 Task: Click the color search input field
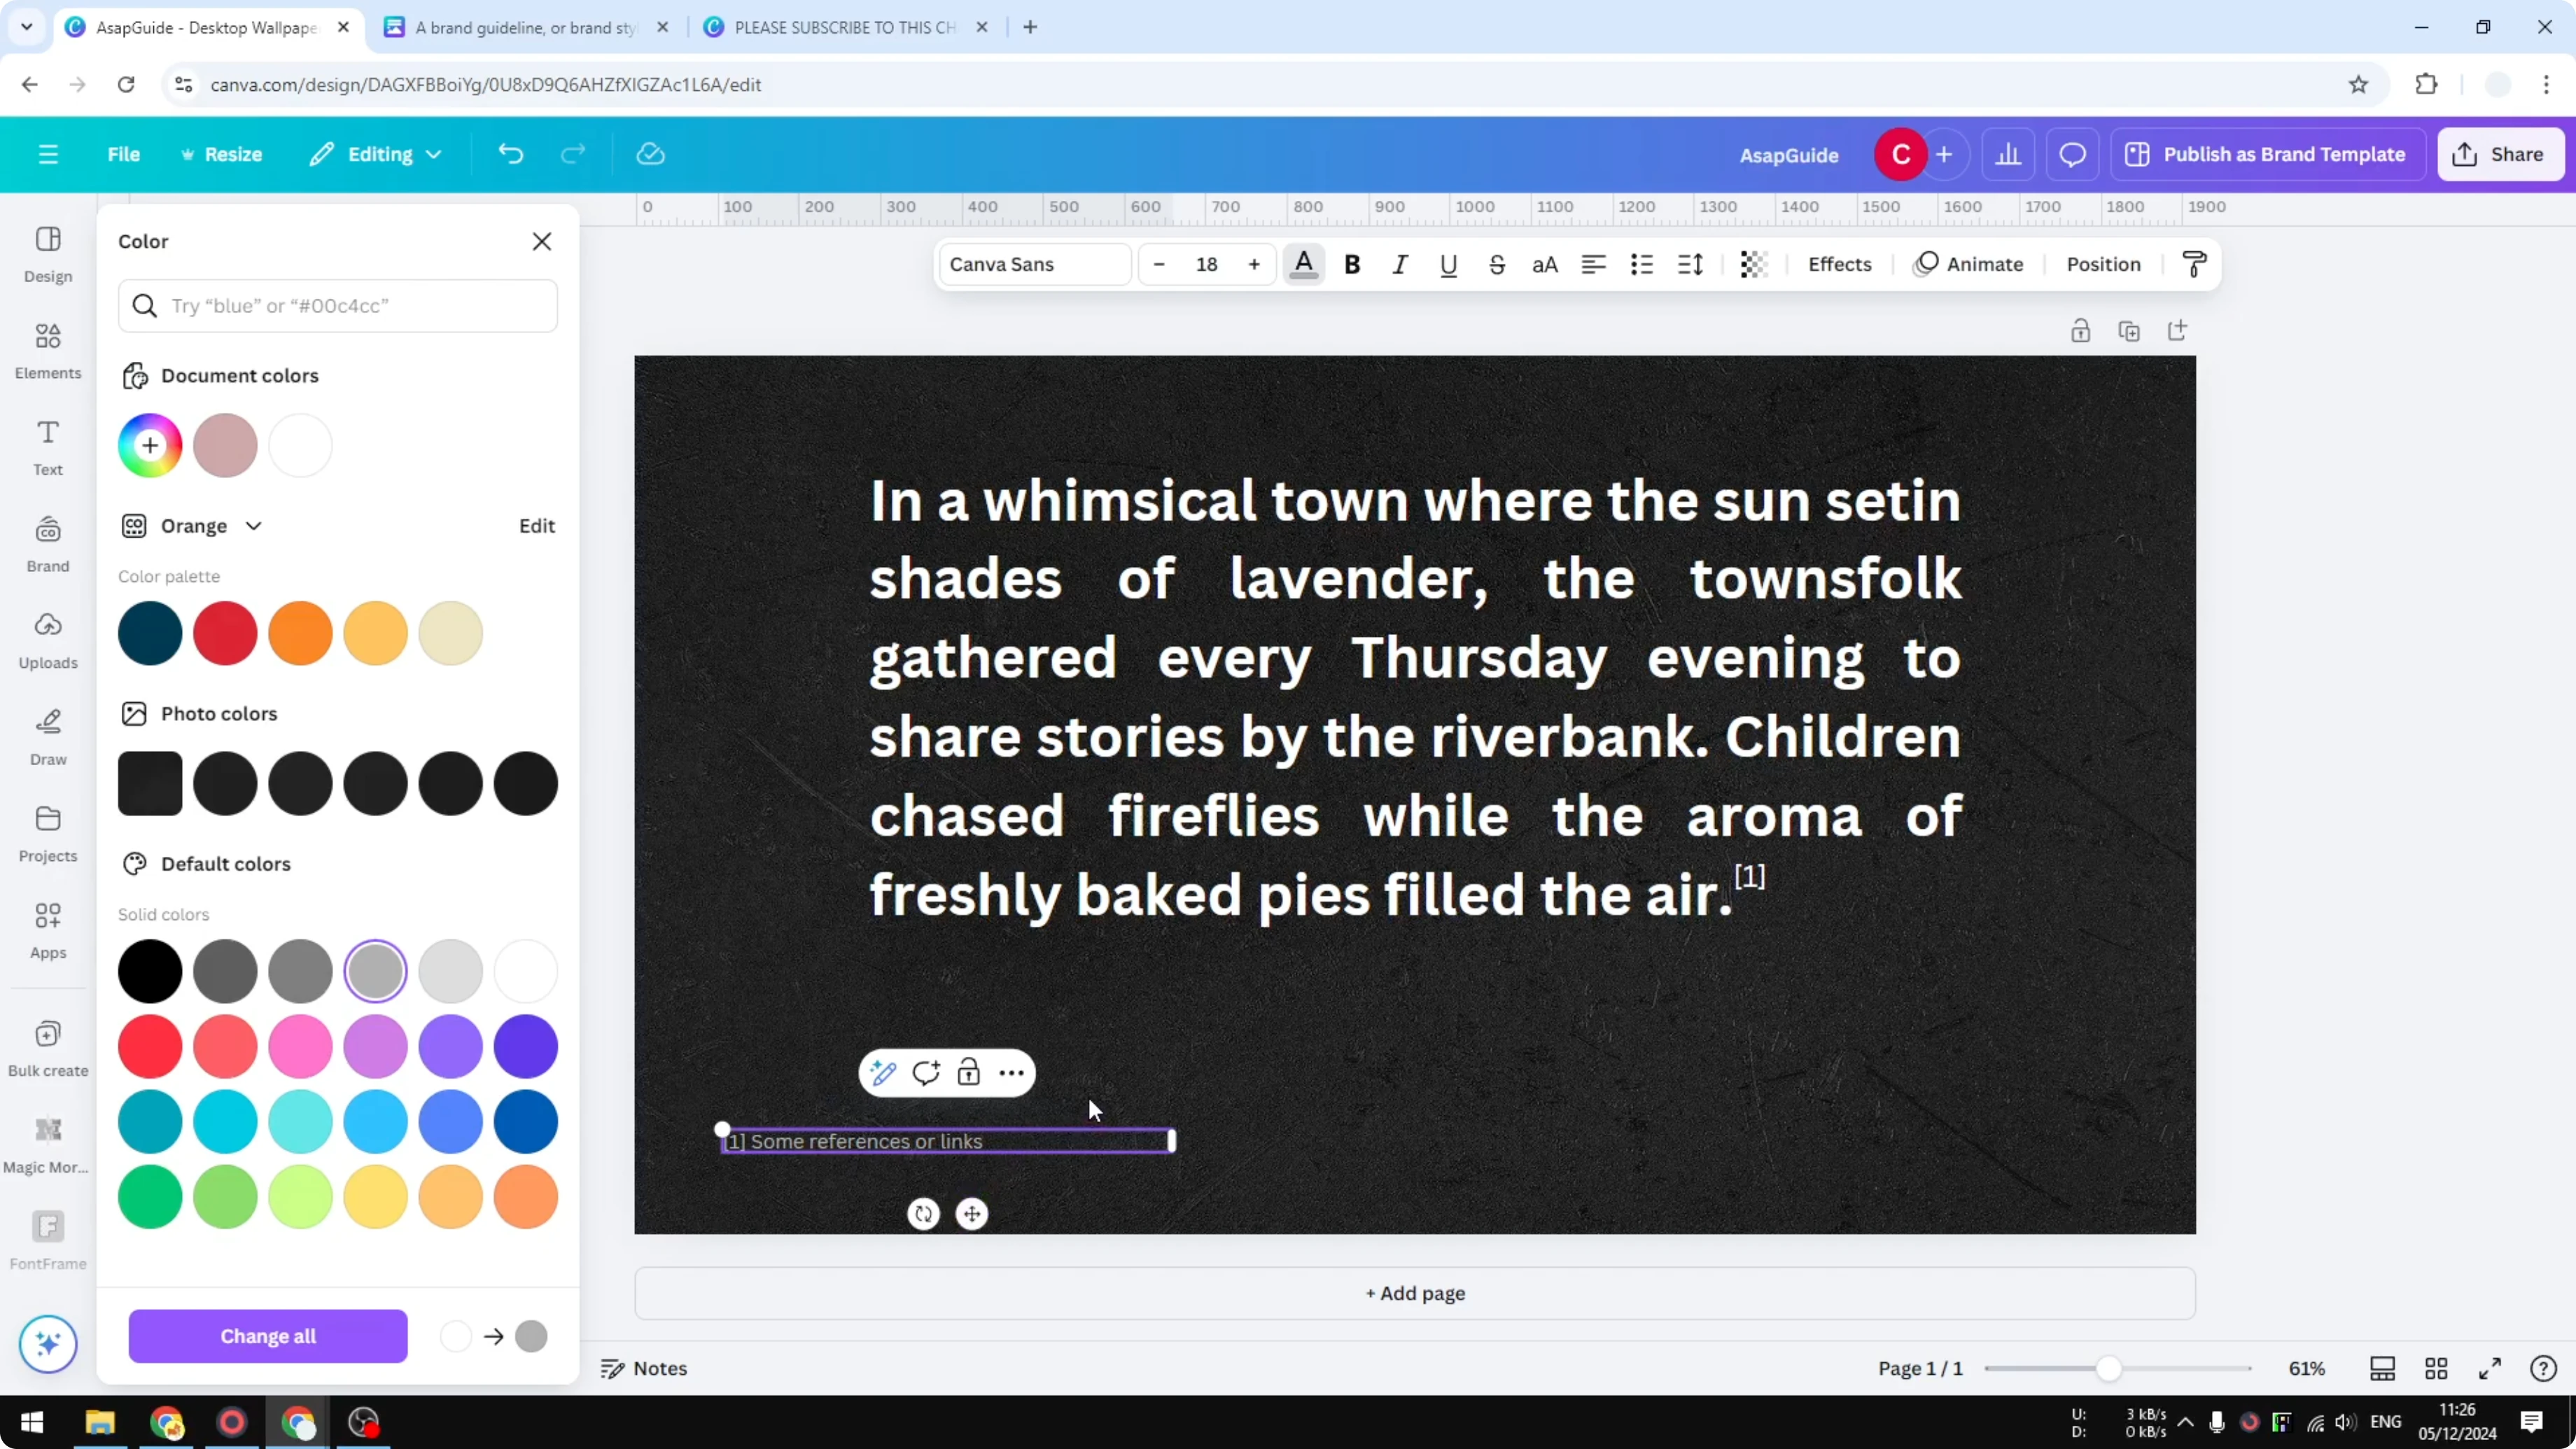coord(339,306)
